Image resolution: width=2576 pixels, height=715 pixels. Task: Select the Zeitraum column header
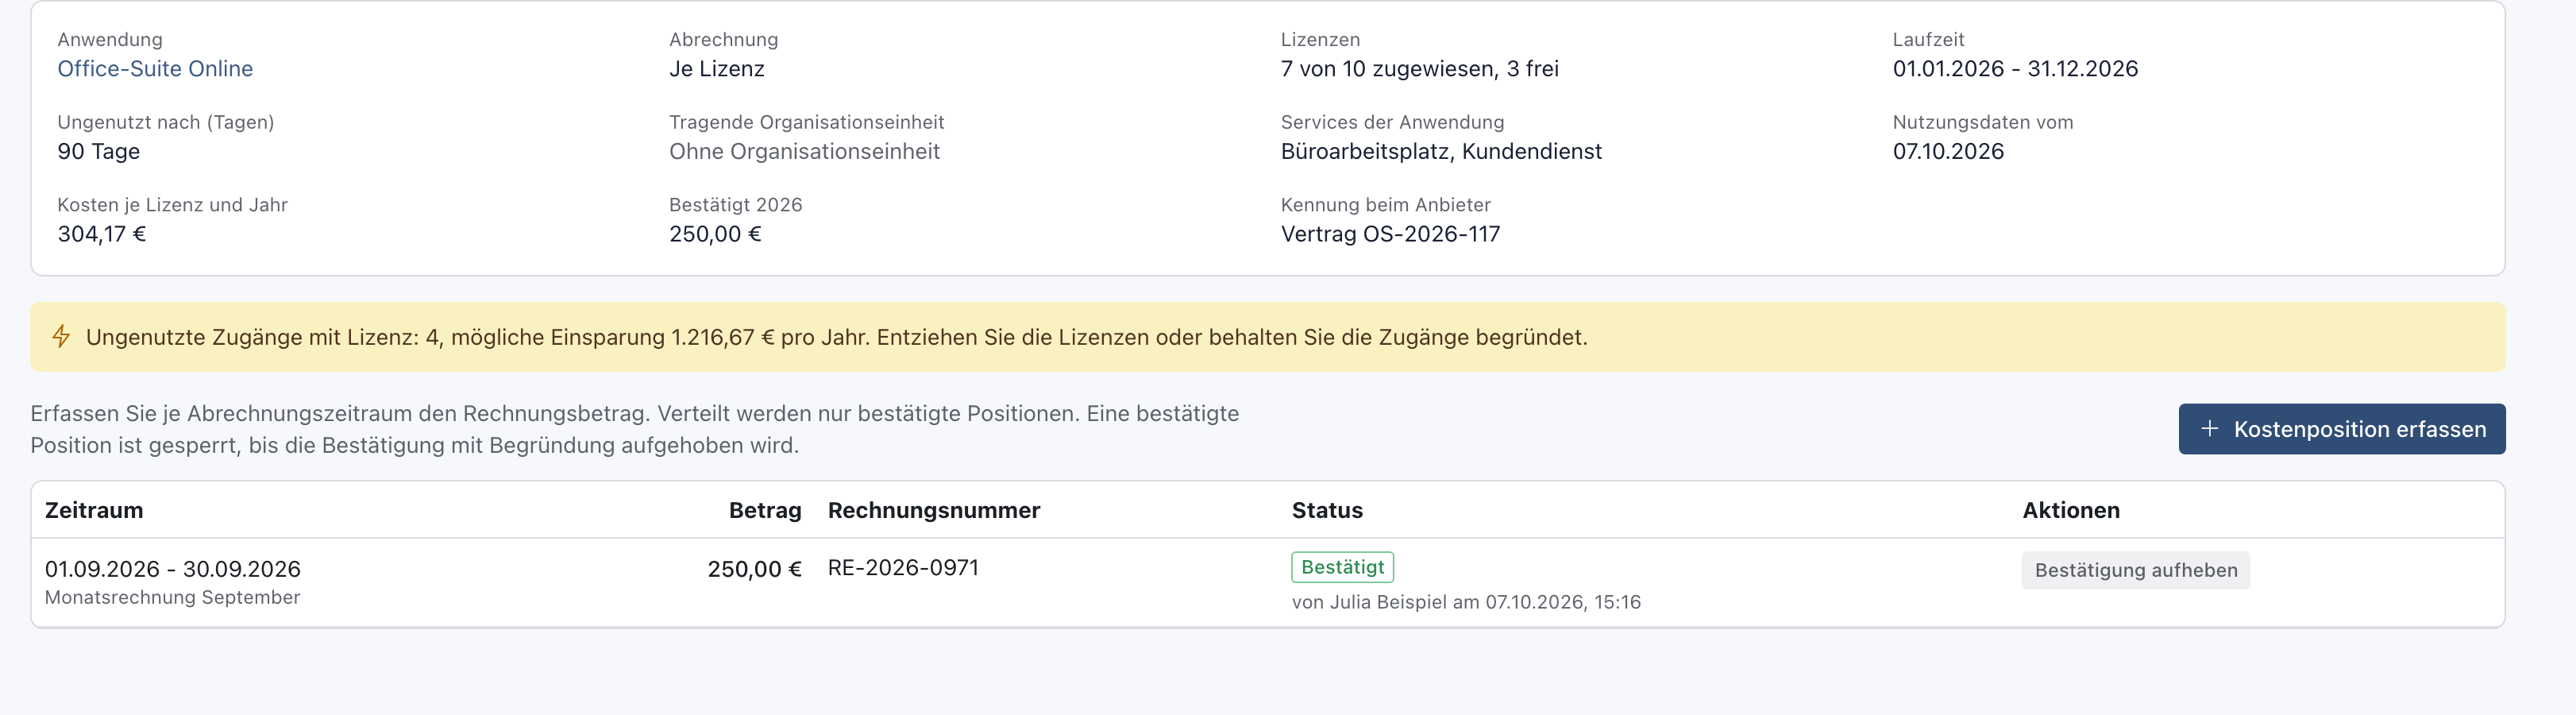point(94,510)
